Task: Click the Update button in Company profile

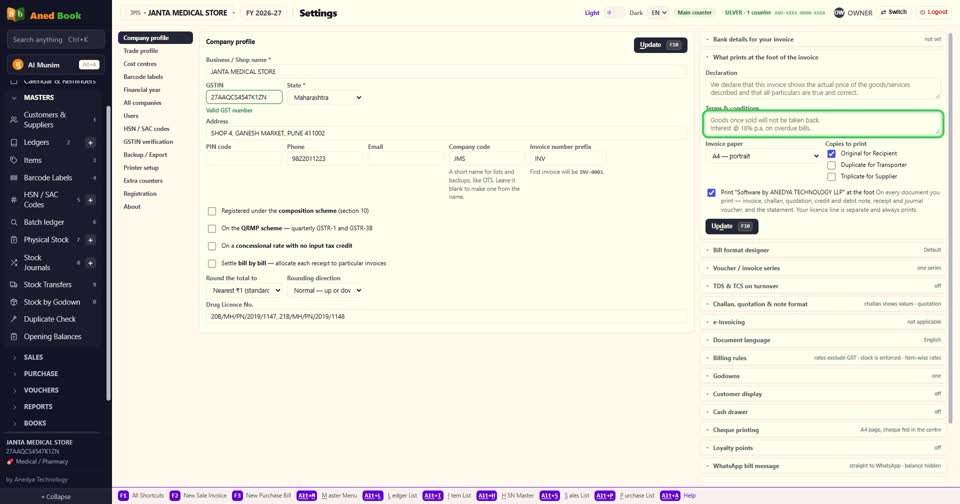Action: coord(660,45)
